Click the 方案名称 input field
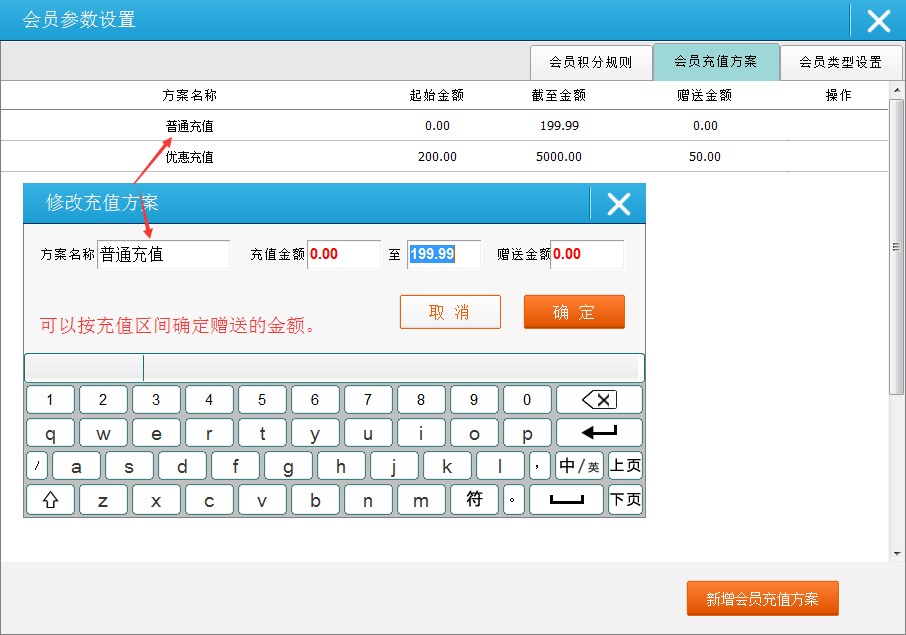This screenshot has width=906, height=635. 163,255
